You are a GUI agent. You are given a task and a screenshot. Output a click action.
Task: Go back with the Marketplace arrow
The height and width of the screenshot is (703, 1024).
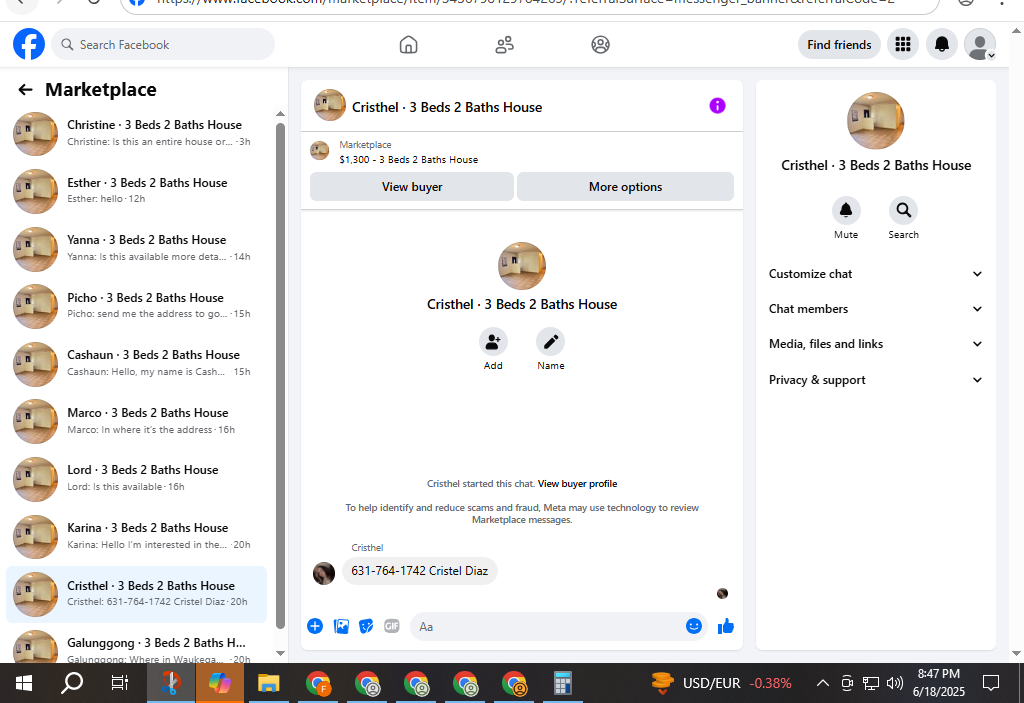(x=25, y=90)
